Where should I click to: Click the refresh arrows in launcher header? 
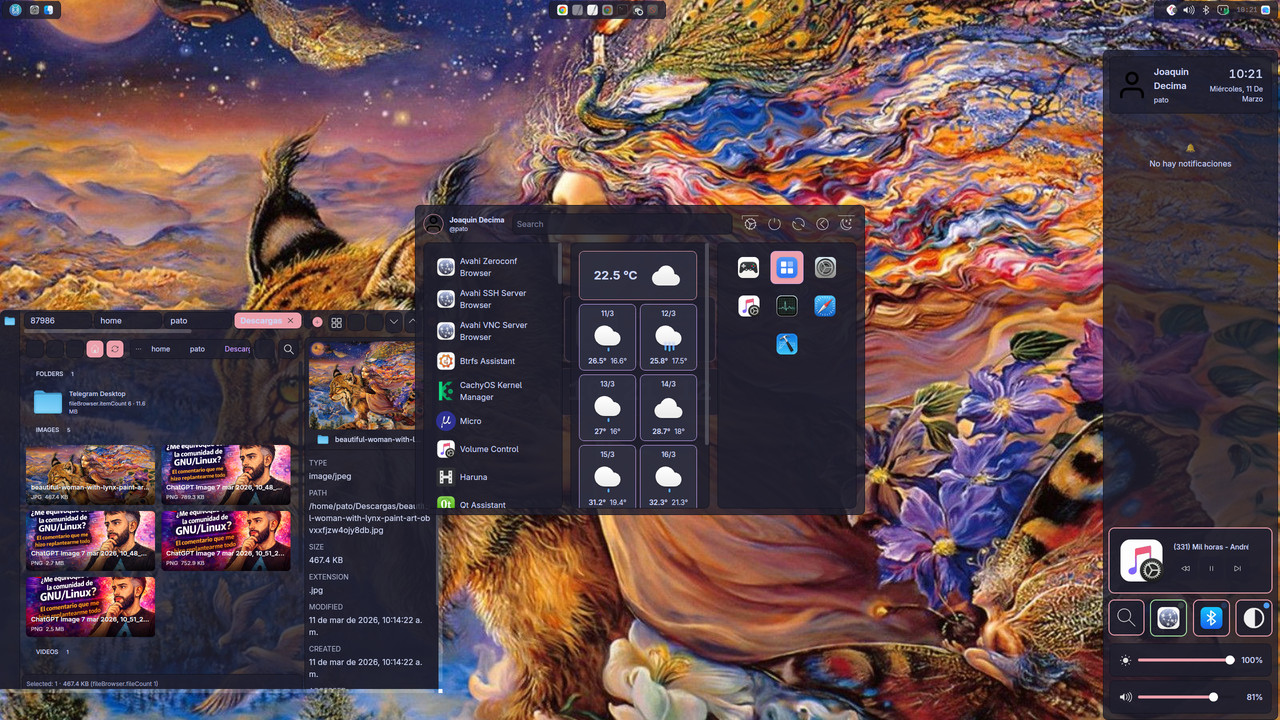799,224
